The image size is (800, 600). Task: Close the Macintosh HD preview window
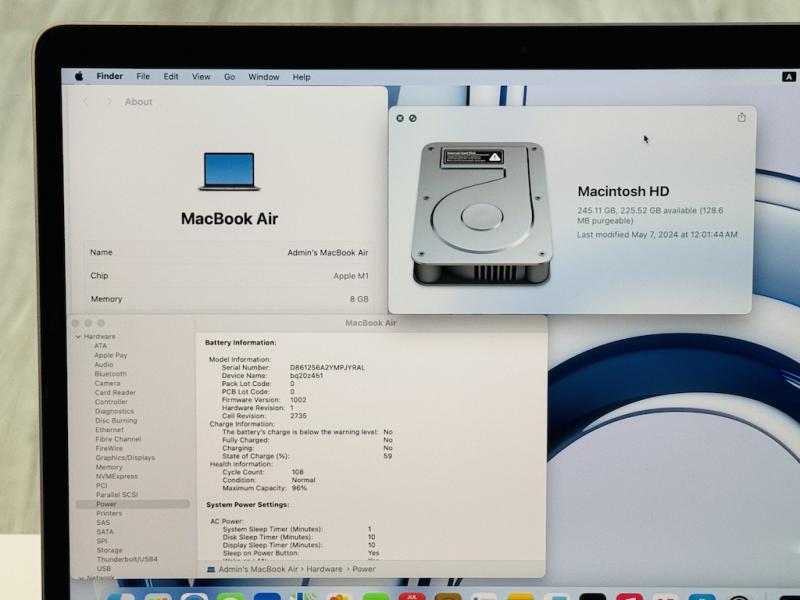click(400, 118)
